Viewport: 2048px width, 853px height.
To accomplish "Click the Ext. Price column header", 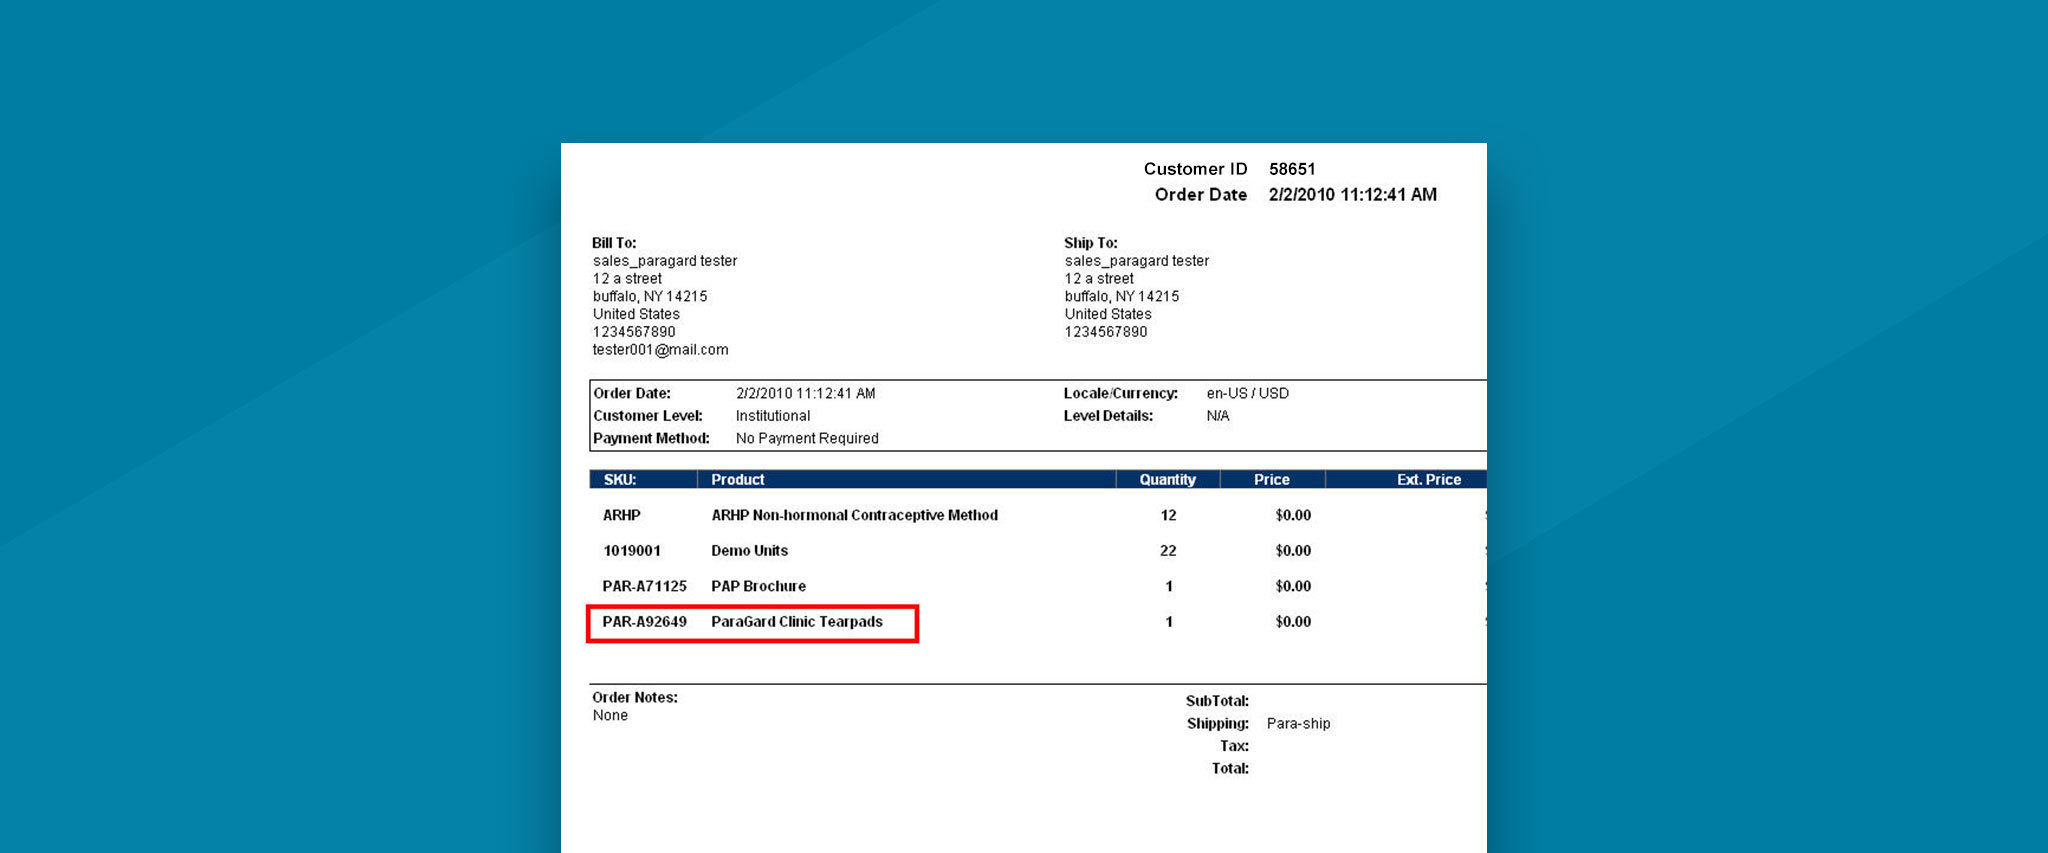I will tap(1429, 480).
